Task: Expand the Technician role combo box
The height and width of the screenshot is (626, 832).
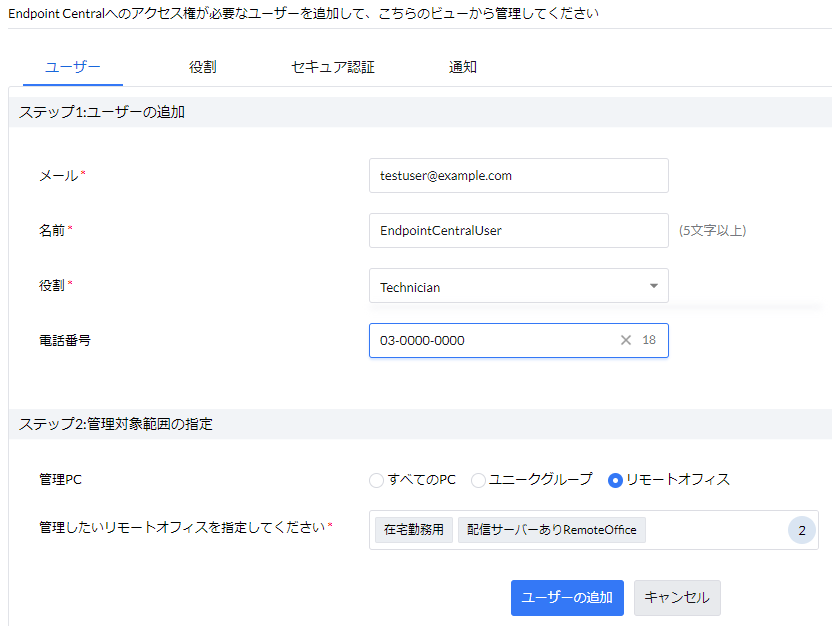Action: (518, 286)
